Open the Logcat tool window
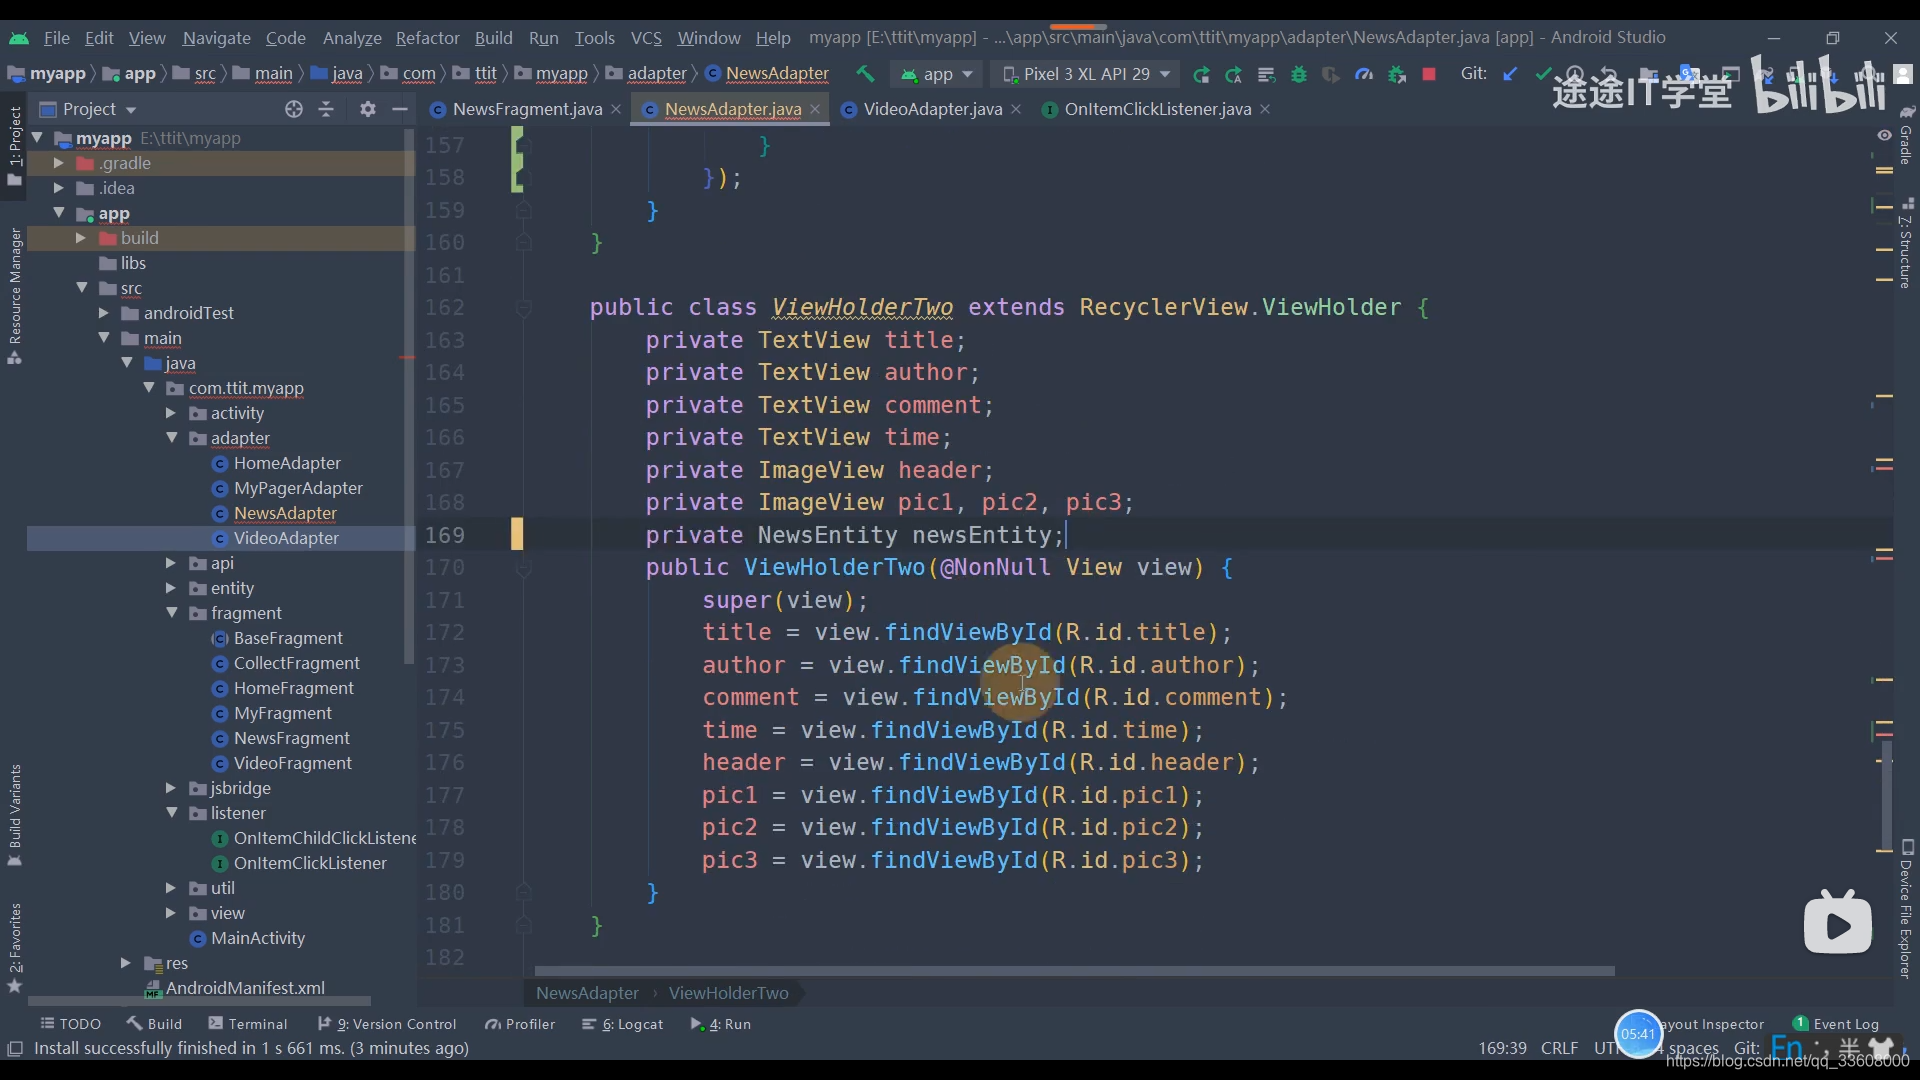This screenshot has width=1920, height=1080. click(x=622, y=1024)
